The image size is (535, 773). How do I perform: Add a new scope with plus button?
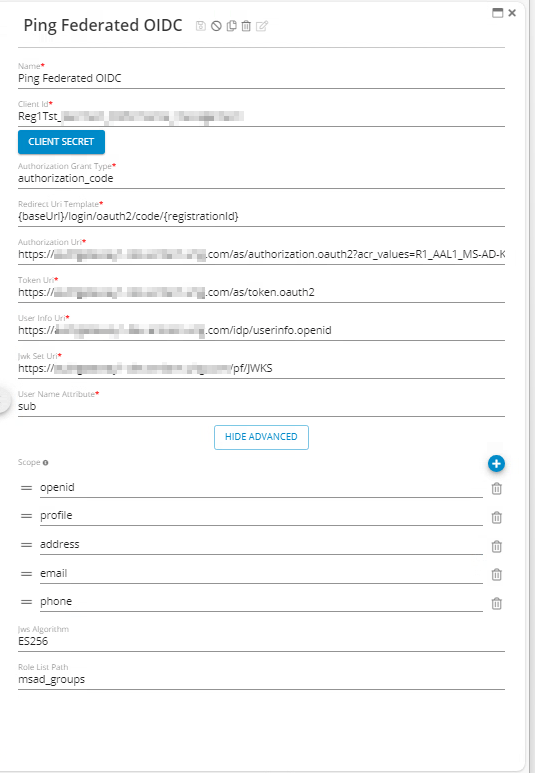(x=496, y=463)
